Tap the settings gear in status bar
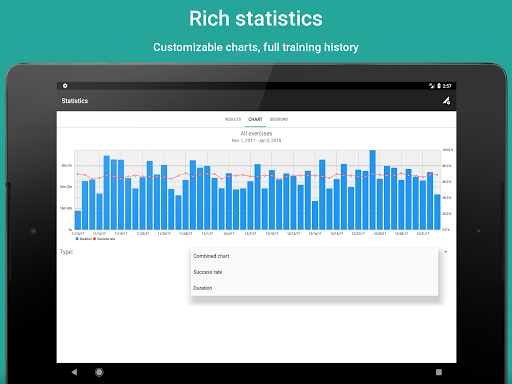Viewport: 512px width, 384px height. point(65,86)
